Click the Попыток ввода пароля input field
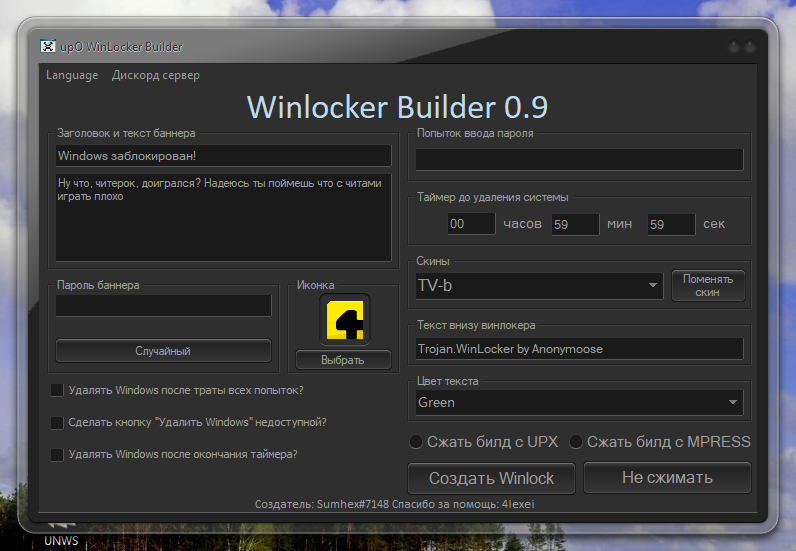Image resolution: width=796 pixels, height=551 pixels. tap(579, 160)
